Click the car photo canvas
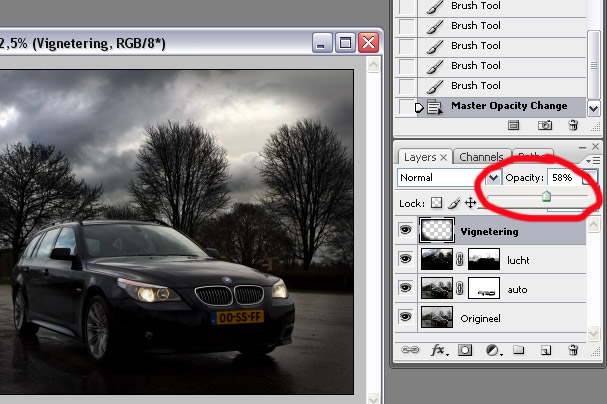607x404 pixels. (x=177, y=232)
